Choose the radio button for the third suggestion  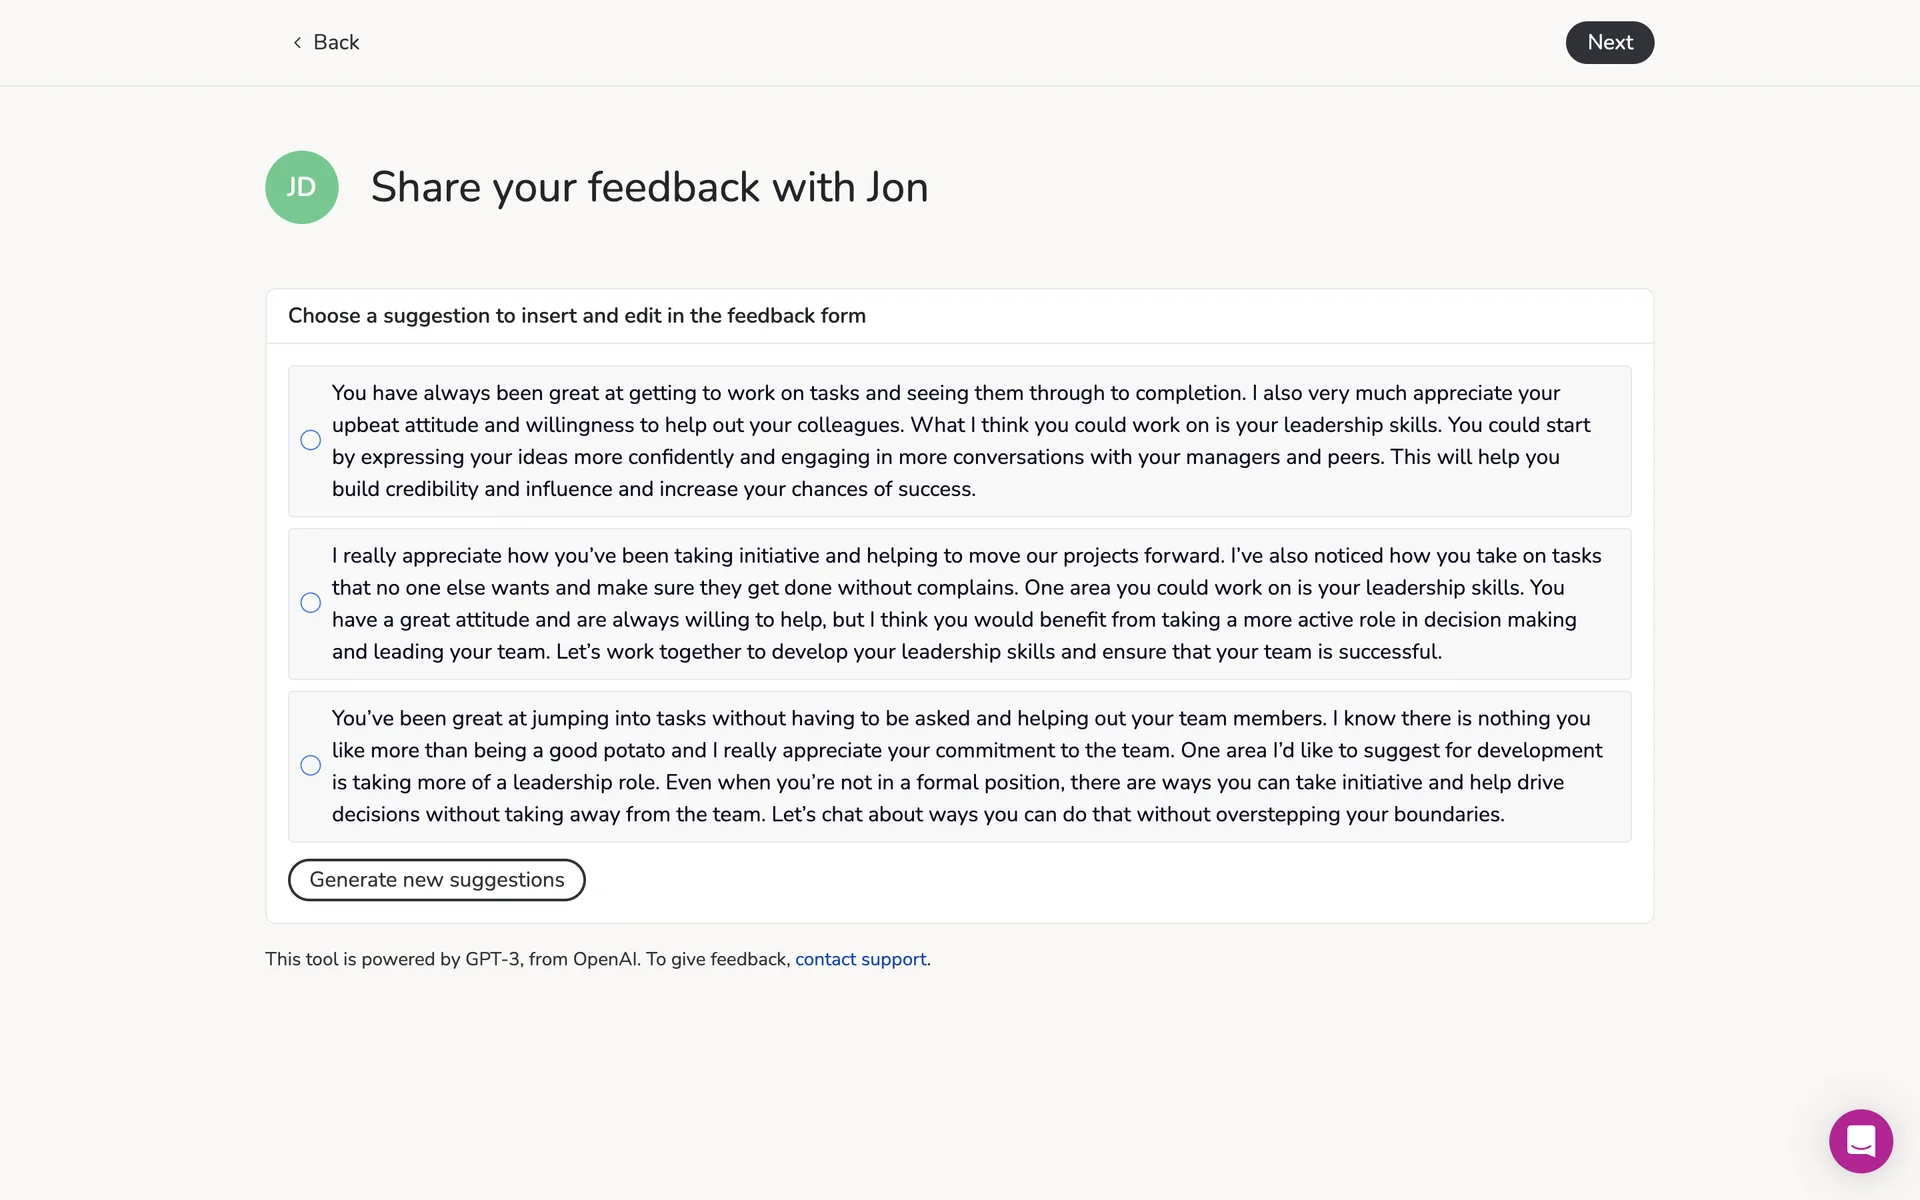click(311, 765)
